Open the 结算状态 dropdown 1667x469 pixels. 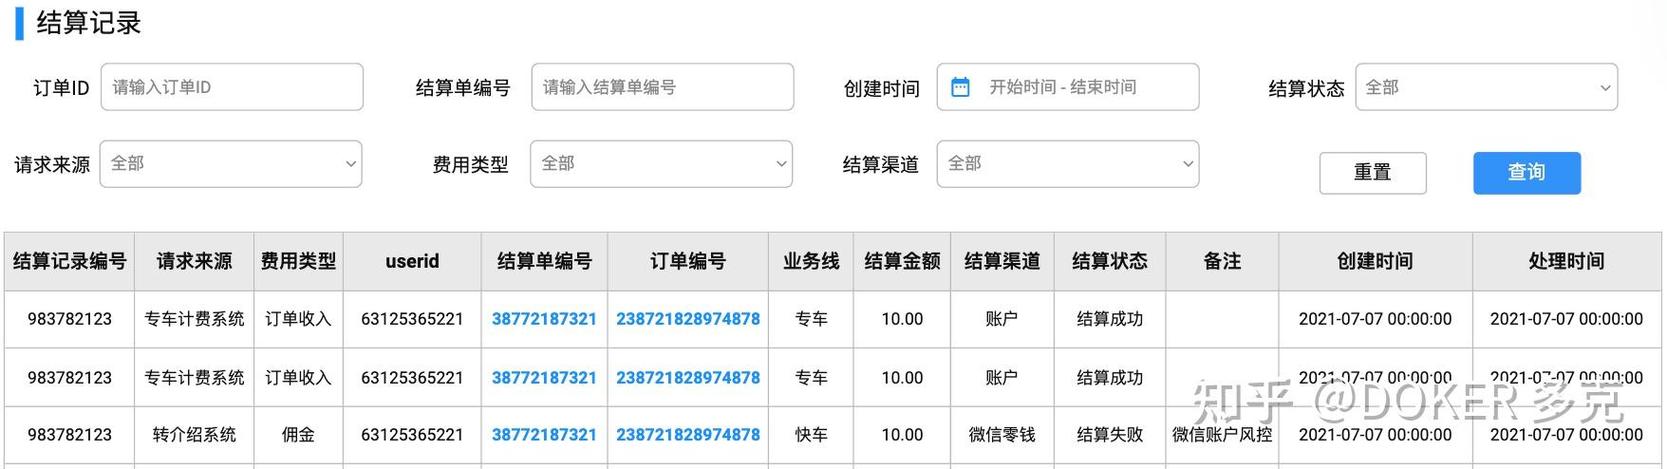click(1486, 87)
